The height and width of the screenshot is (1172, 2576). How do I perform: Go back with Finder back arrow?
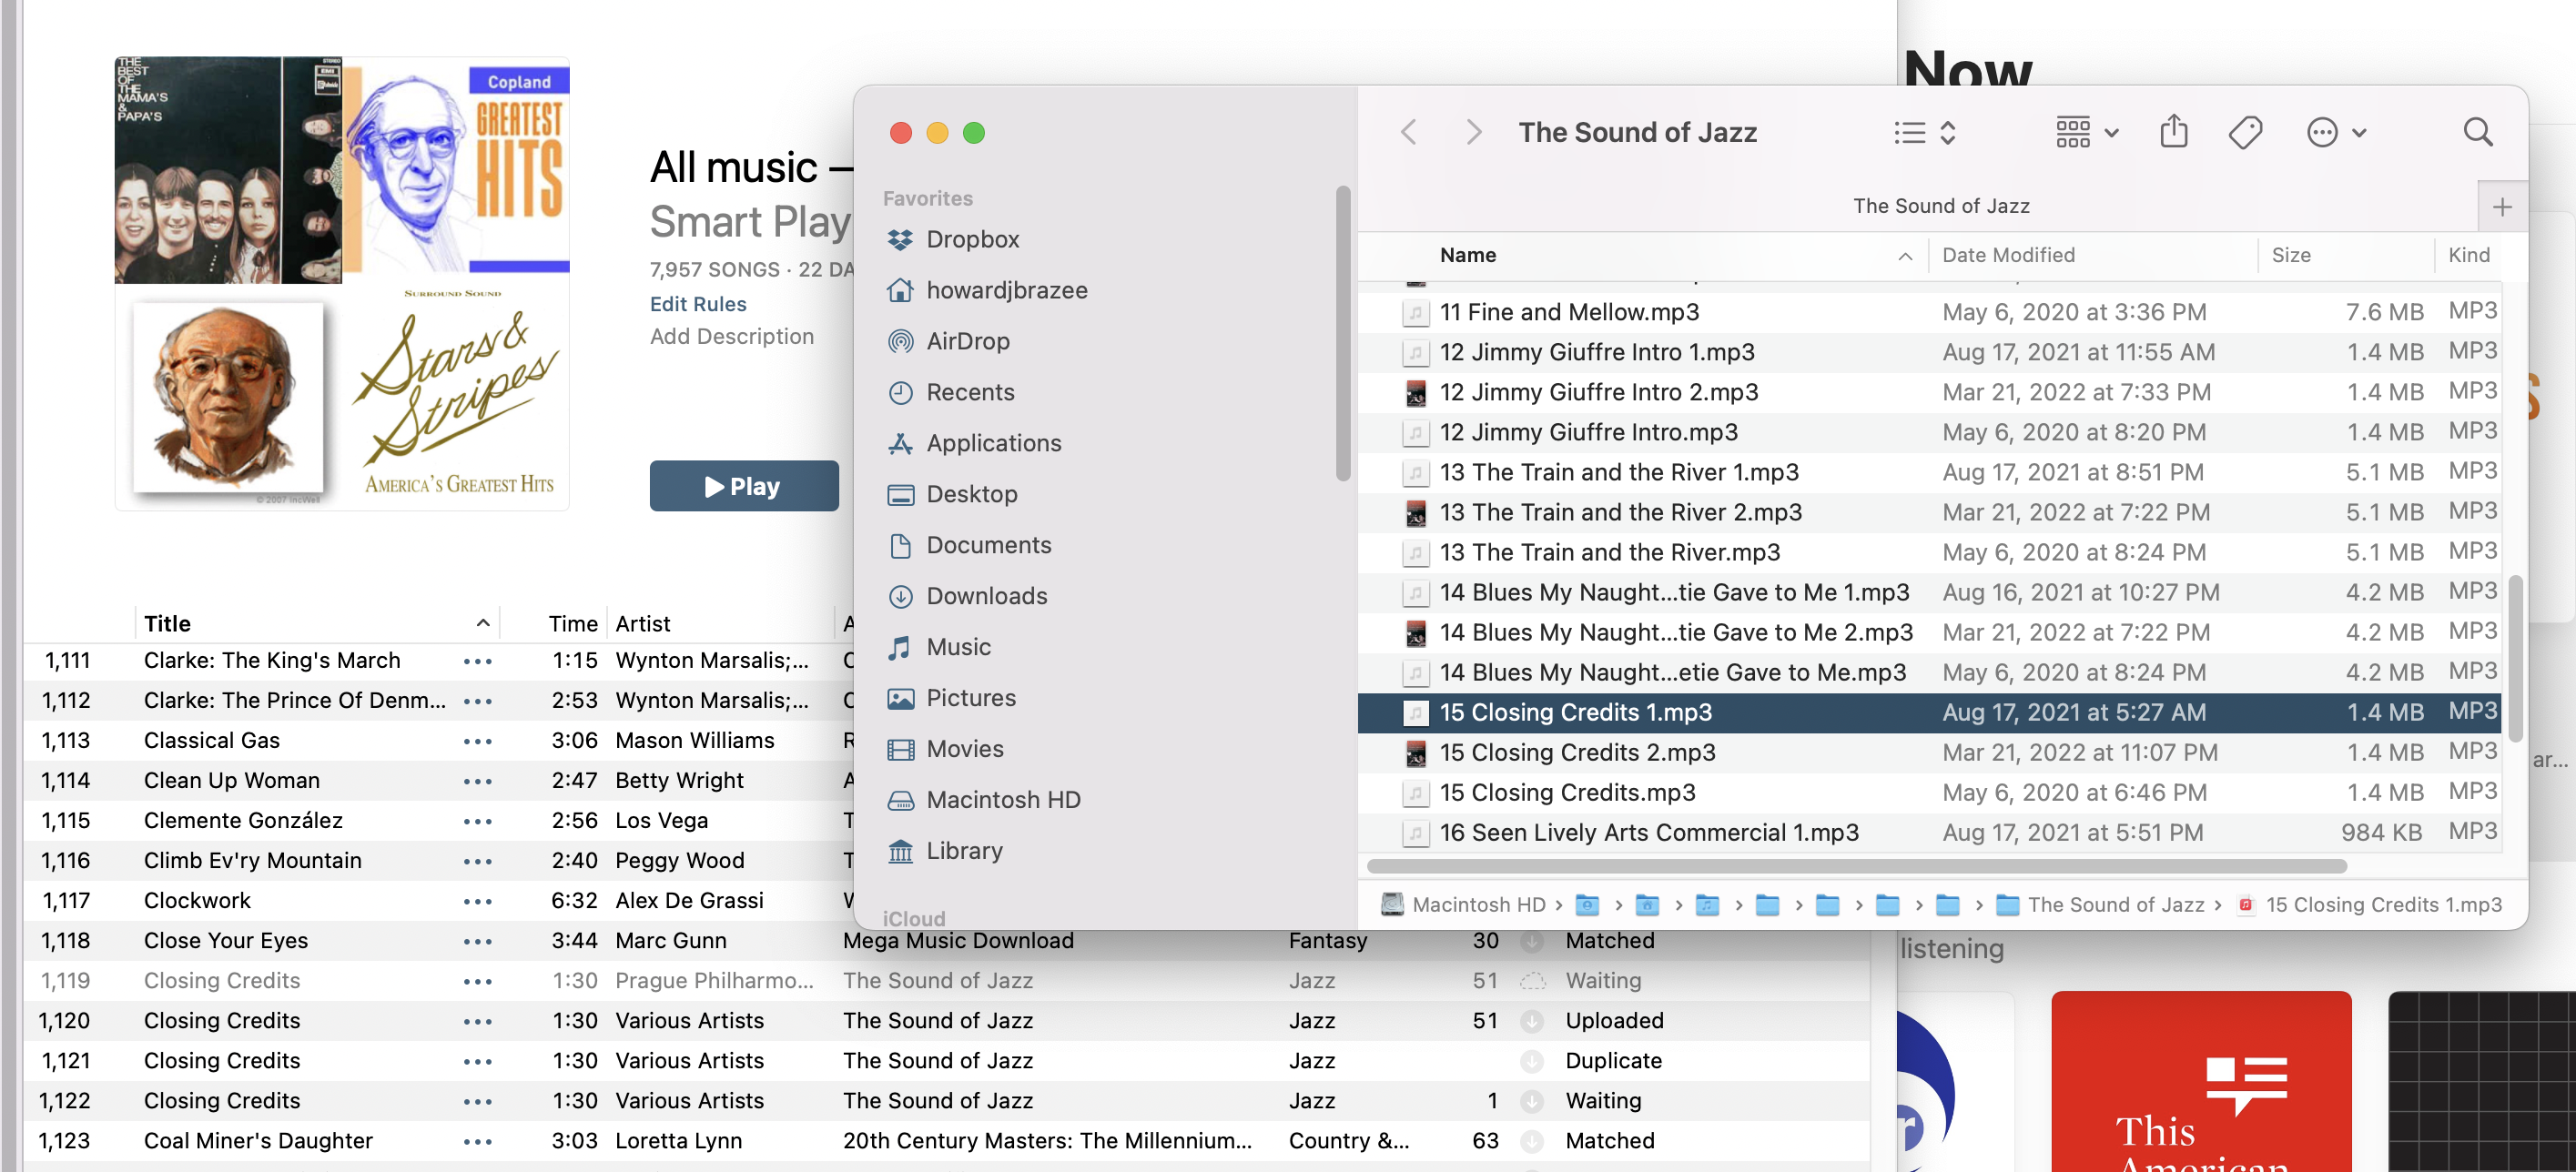coord(1409,132)
